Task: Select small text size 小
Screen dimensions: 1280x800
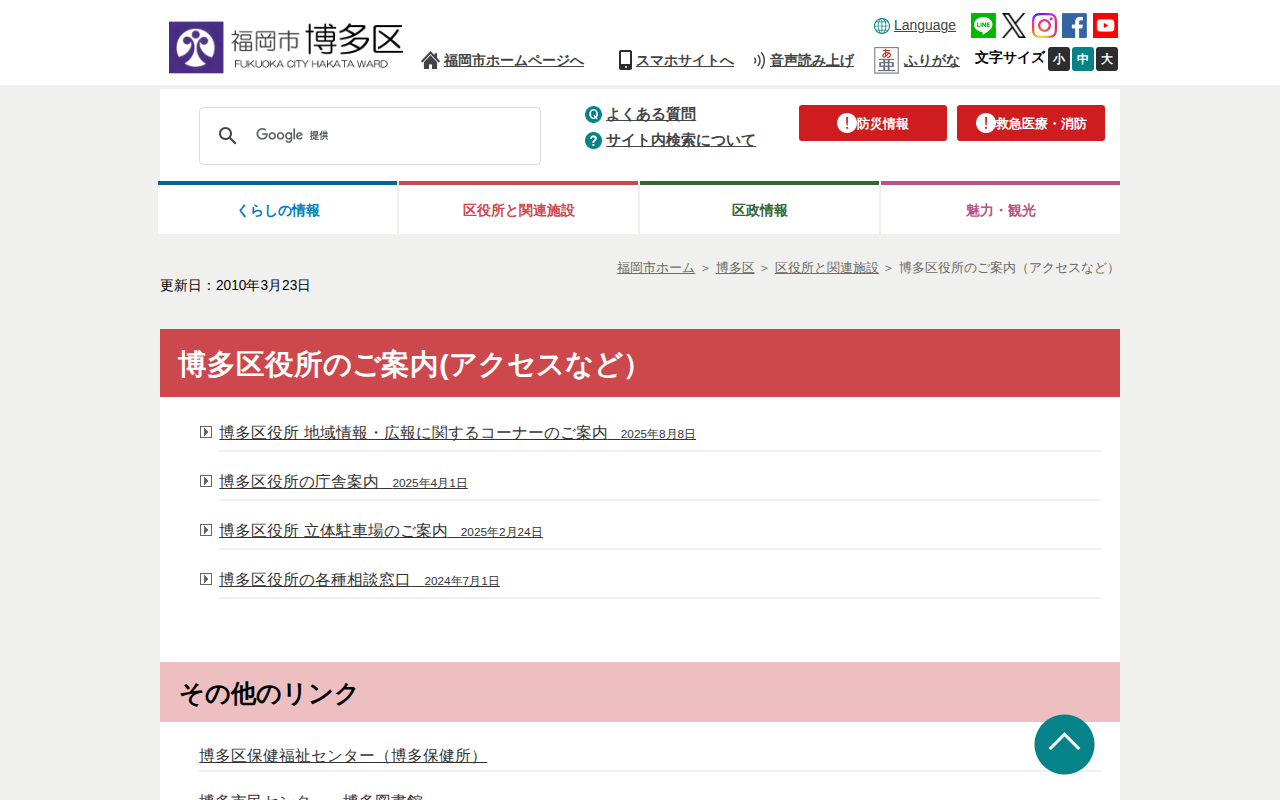Action: click(1058, 59)
